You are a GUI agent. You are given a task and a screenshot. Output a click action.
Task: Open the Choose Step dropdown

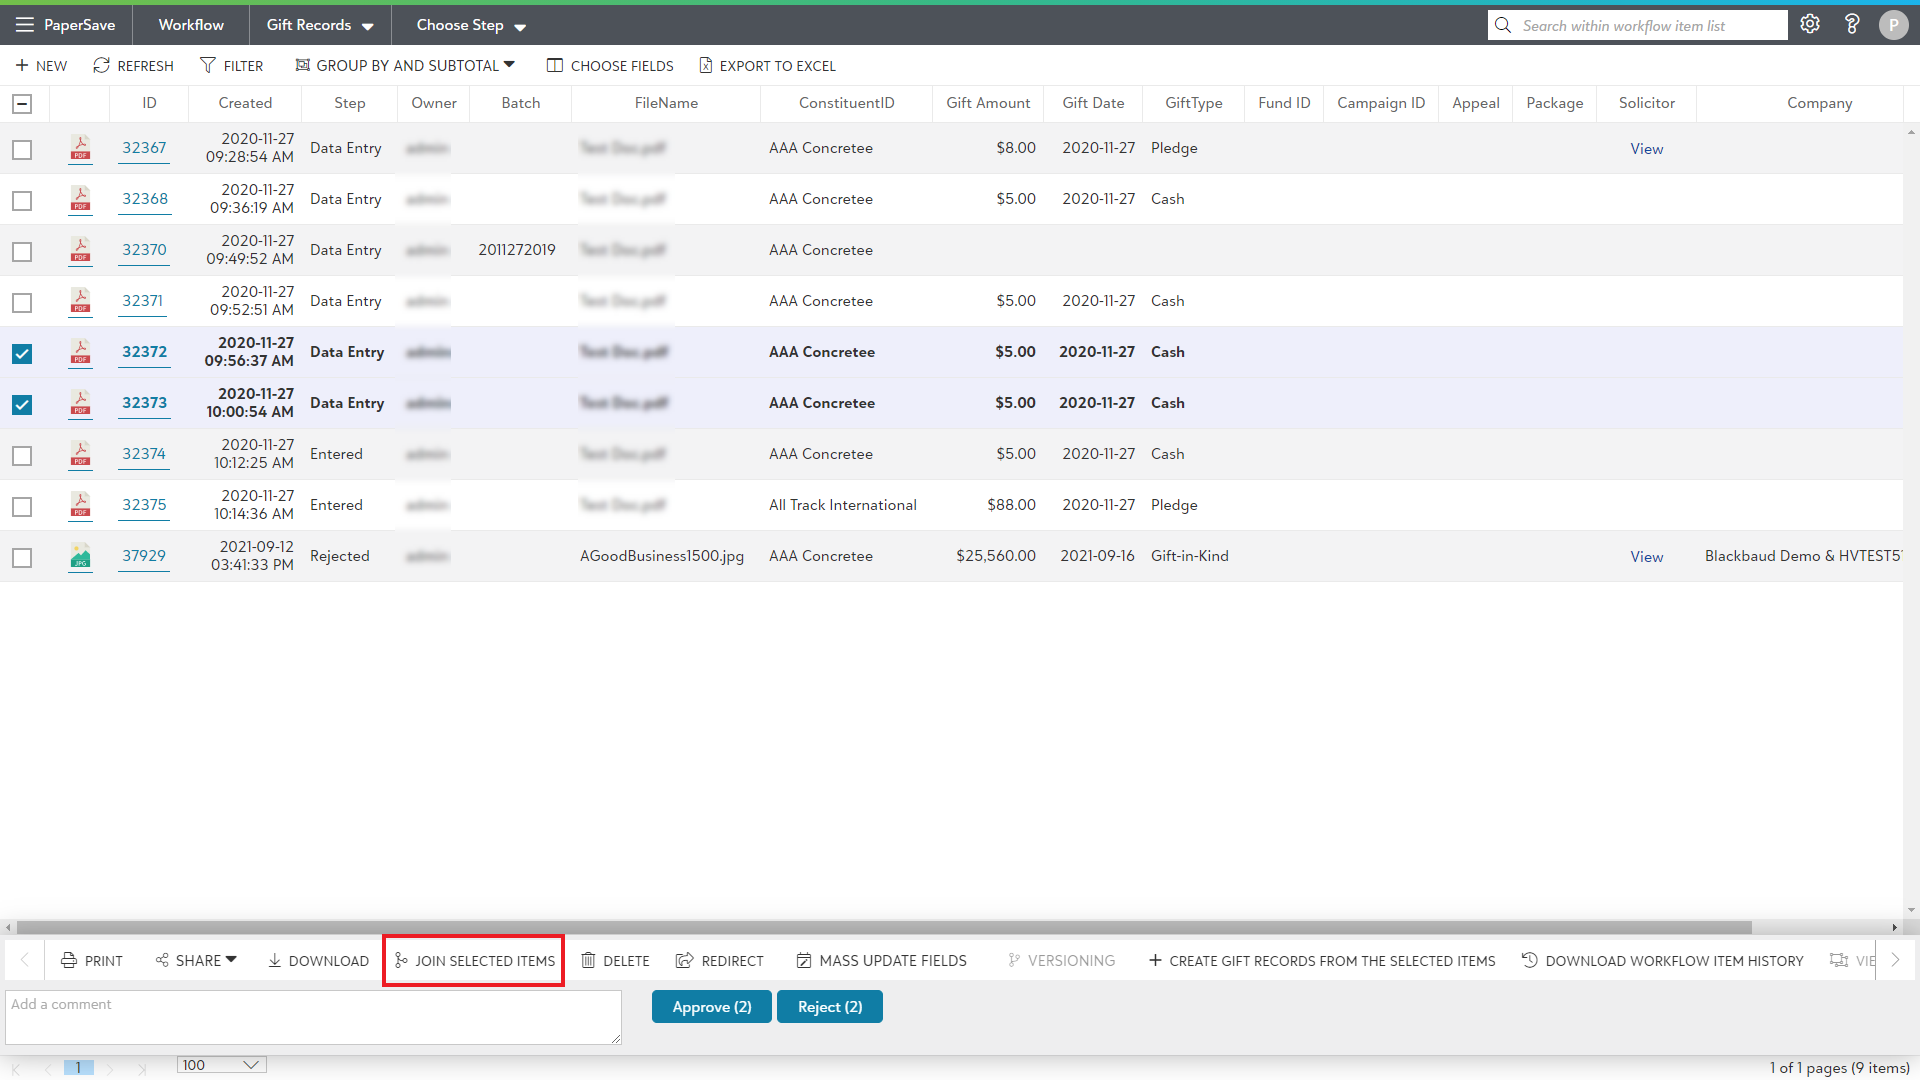(x=470, y=25)
